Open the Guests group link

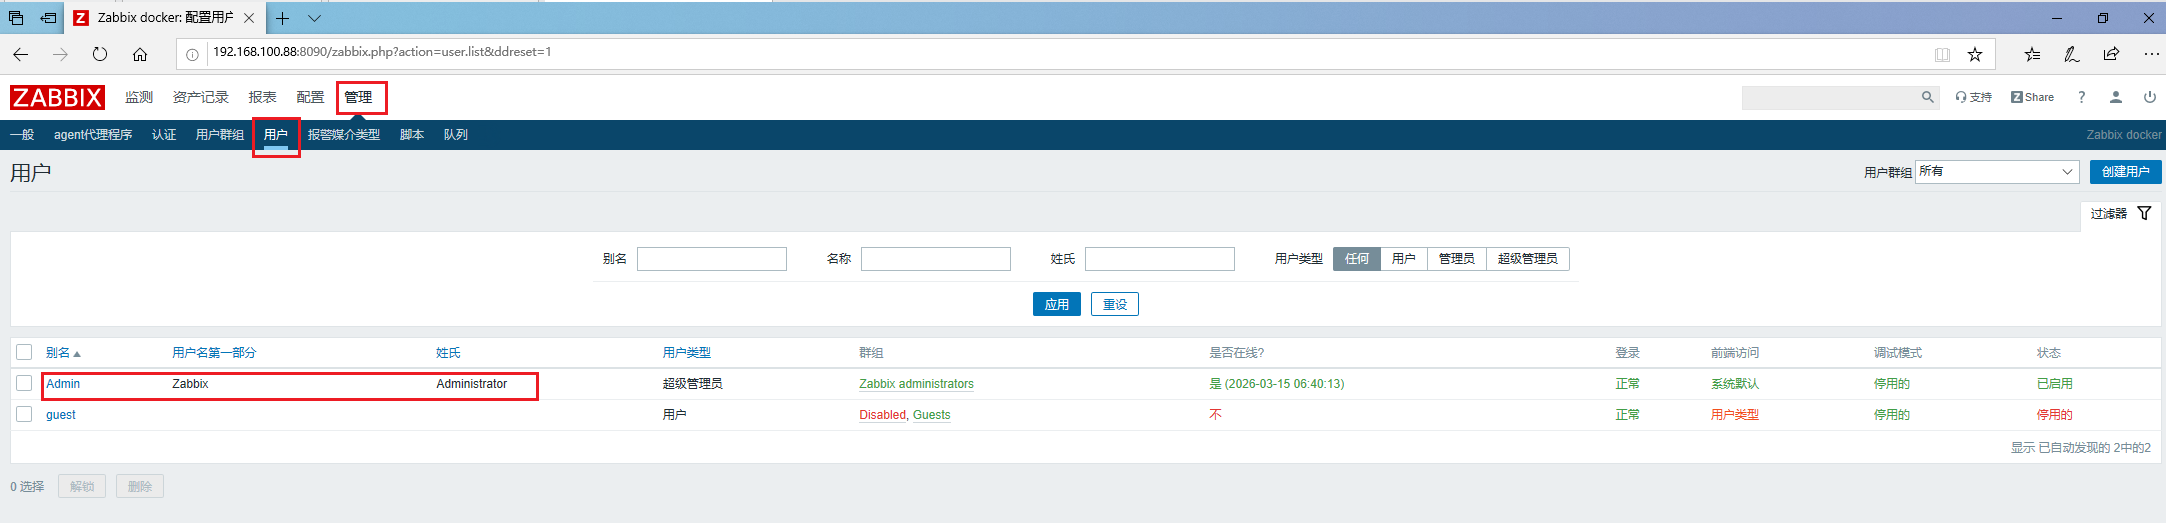click(x=932, y=415)
